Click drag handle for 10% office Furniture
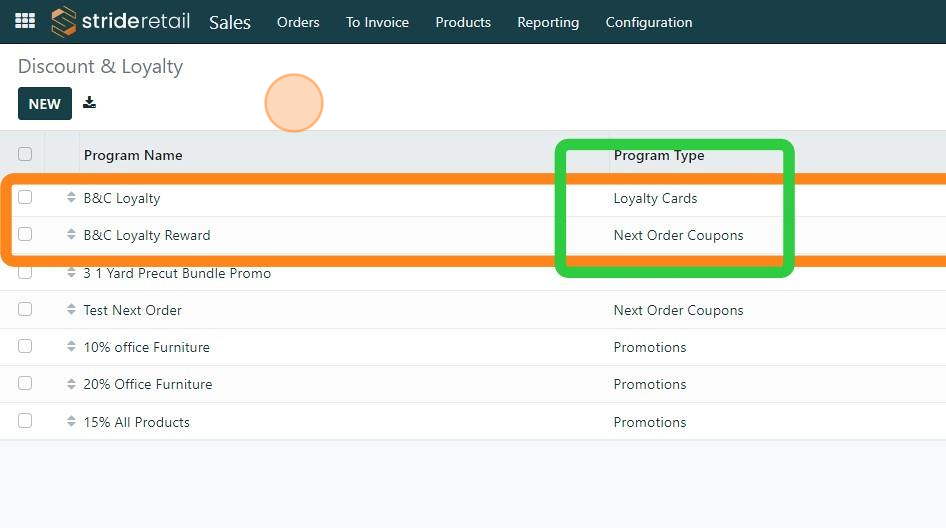 pos(71,347)
